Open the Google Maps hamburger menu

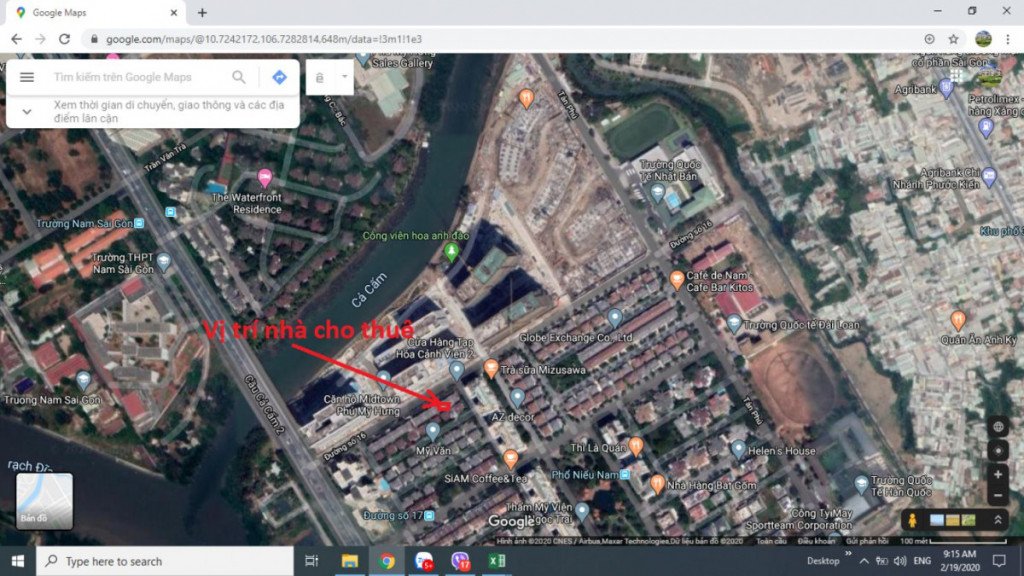coord(27,77)
